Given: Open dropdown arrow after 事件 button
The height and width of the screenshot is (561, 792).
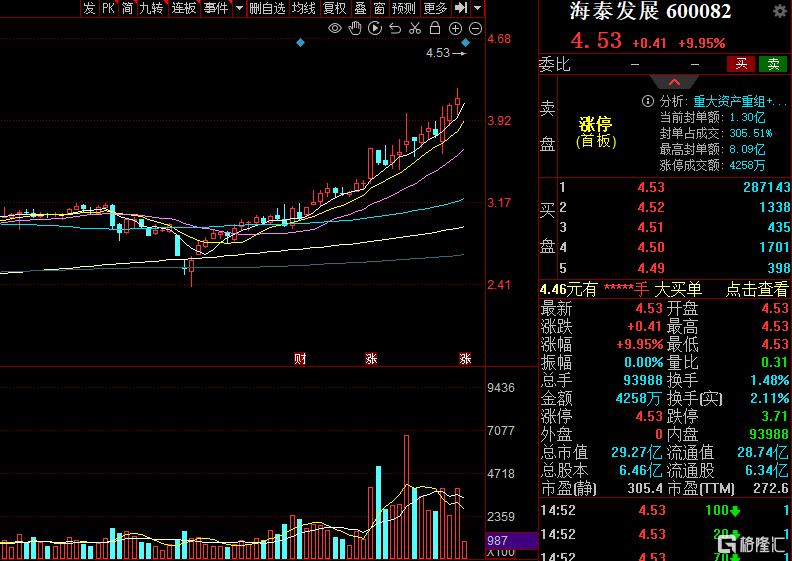Looking at the screenshot, I should [239, 8].
